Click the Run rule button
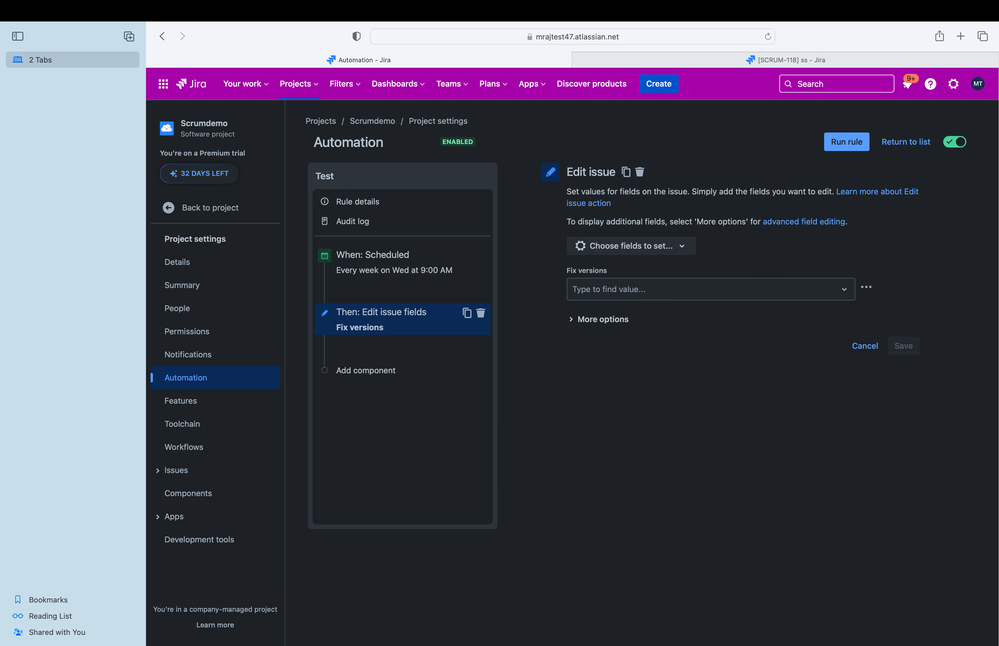Viewport: 999px width, 646px height. coord(846,141)
